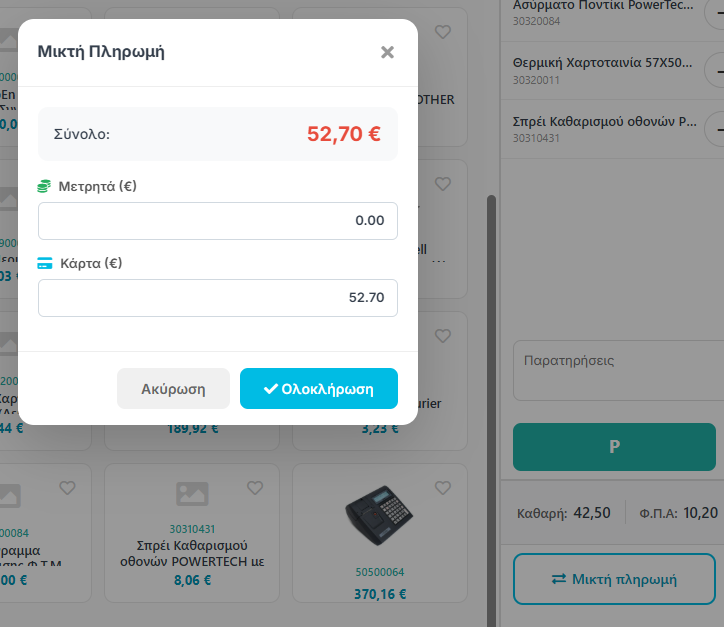The height and width of the screenshot is (627, 724).
Task: Open the cash register product image
Action: click(380, 518)
